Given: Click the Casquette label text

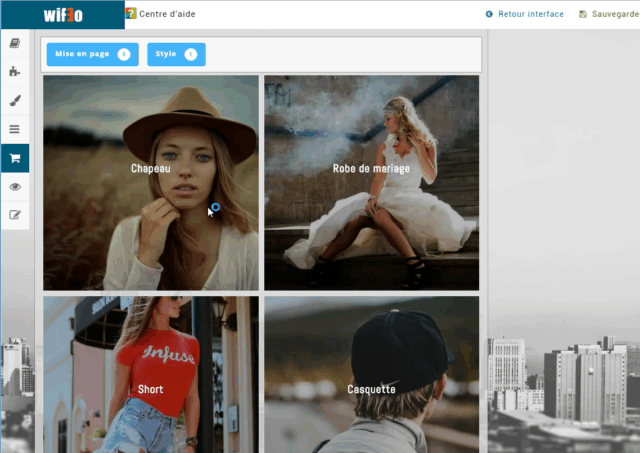Looking at the screenshot, I should click(x=371, y=389).
